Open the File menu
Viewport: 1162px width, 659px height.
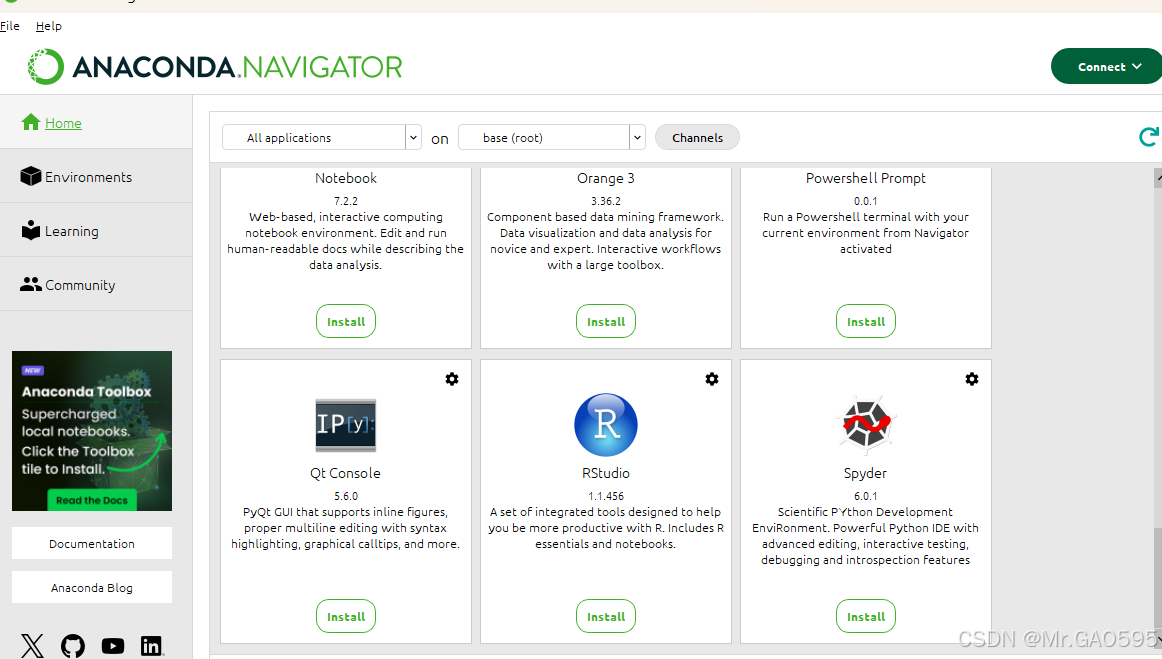pyautogui.click(x=10, y=26)
